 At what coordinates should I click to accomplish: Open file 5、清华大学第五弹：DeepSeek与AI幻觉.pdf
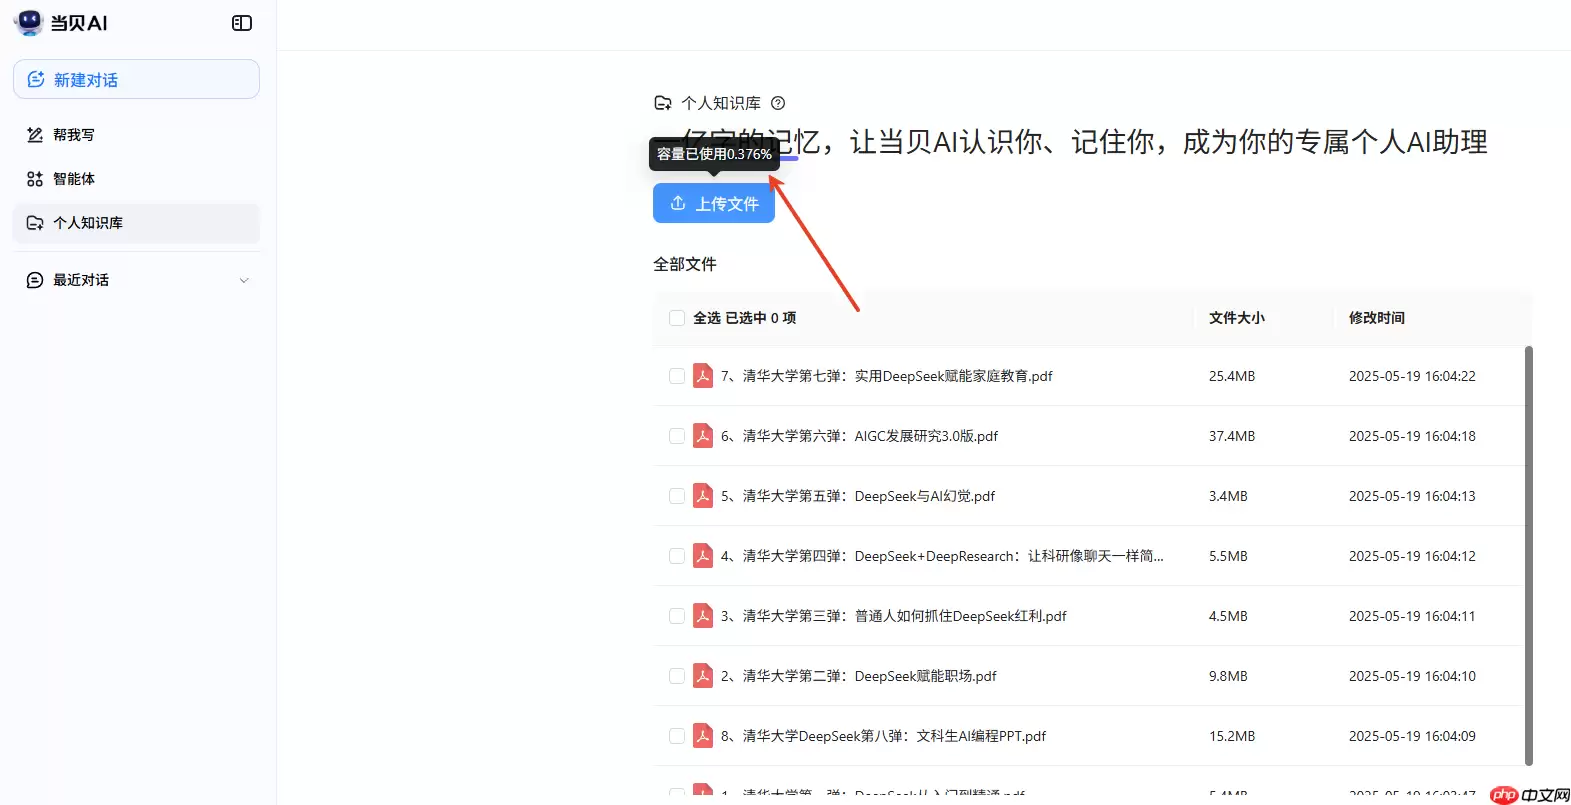point(858,496)
